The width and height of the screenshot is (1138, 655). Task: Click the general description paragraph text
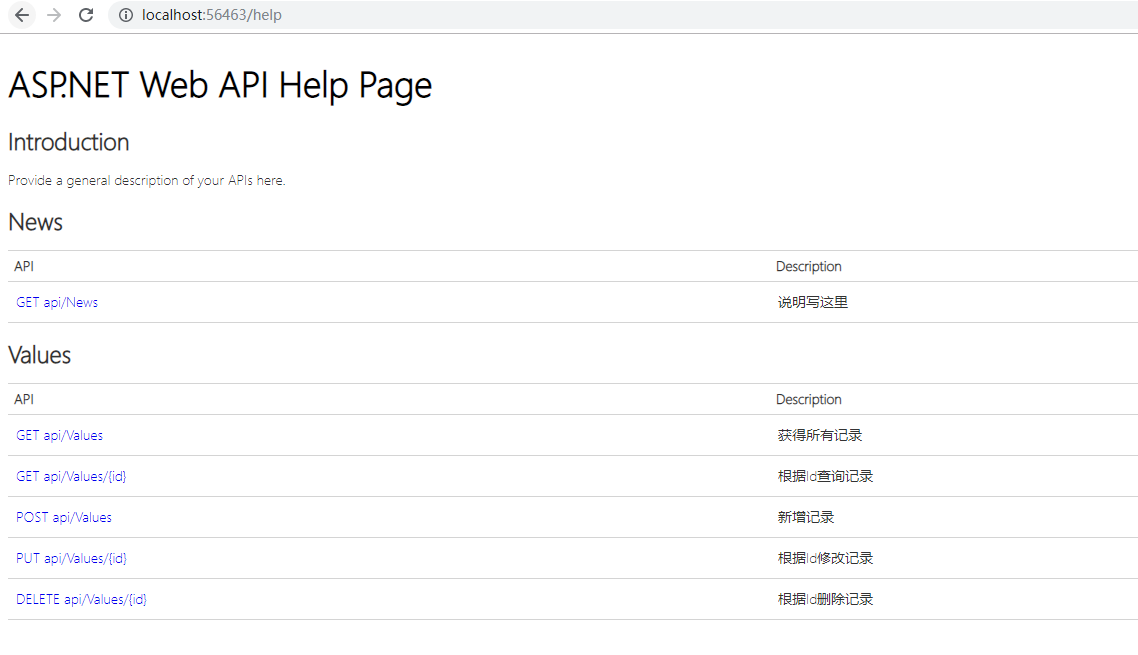(147, 180)
